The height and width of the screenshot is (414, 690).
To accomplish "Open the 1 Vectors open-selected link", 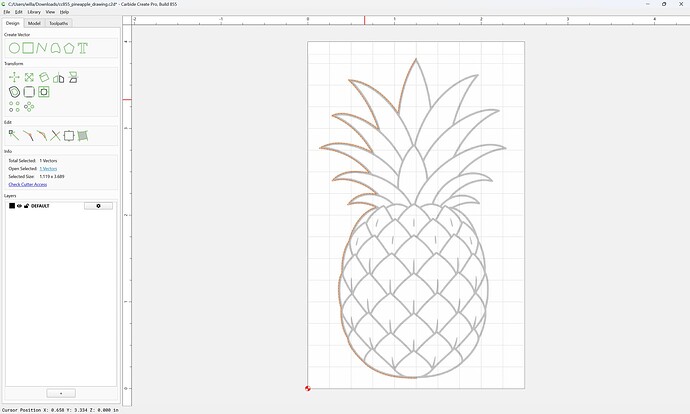I will tap(48, 169).
